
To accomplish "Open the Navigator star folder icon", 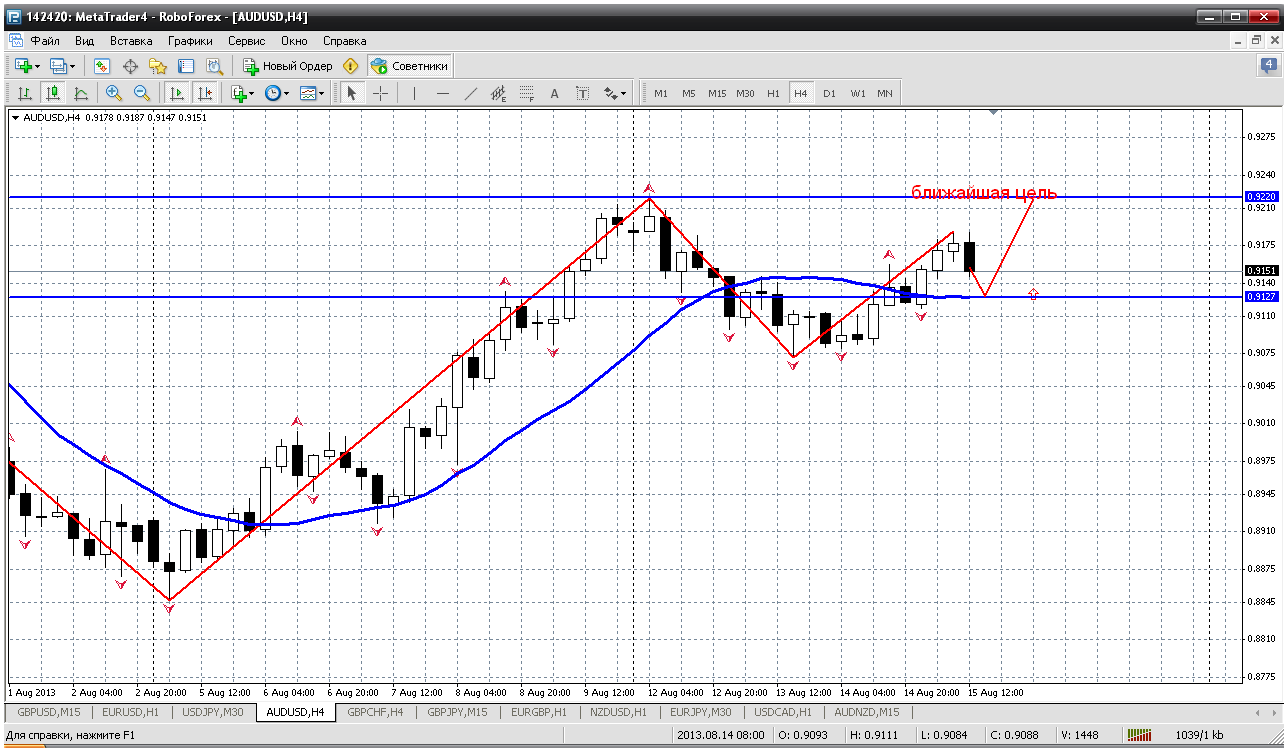I will [x=158, y=66].
